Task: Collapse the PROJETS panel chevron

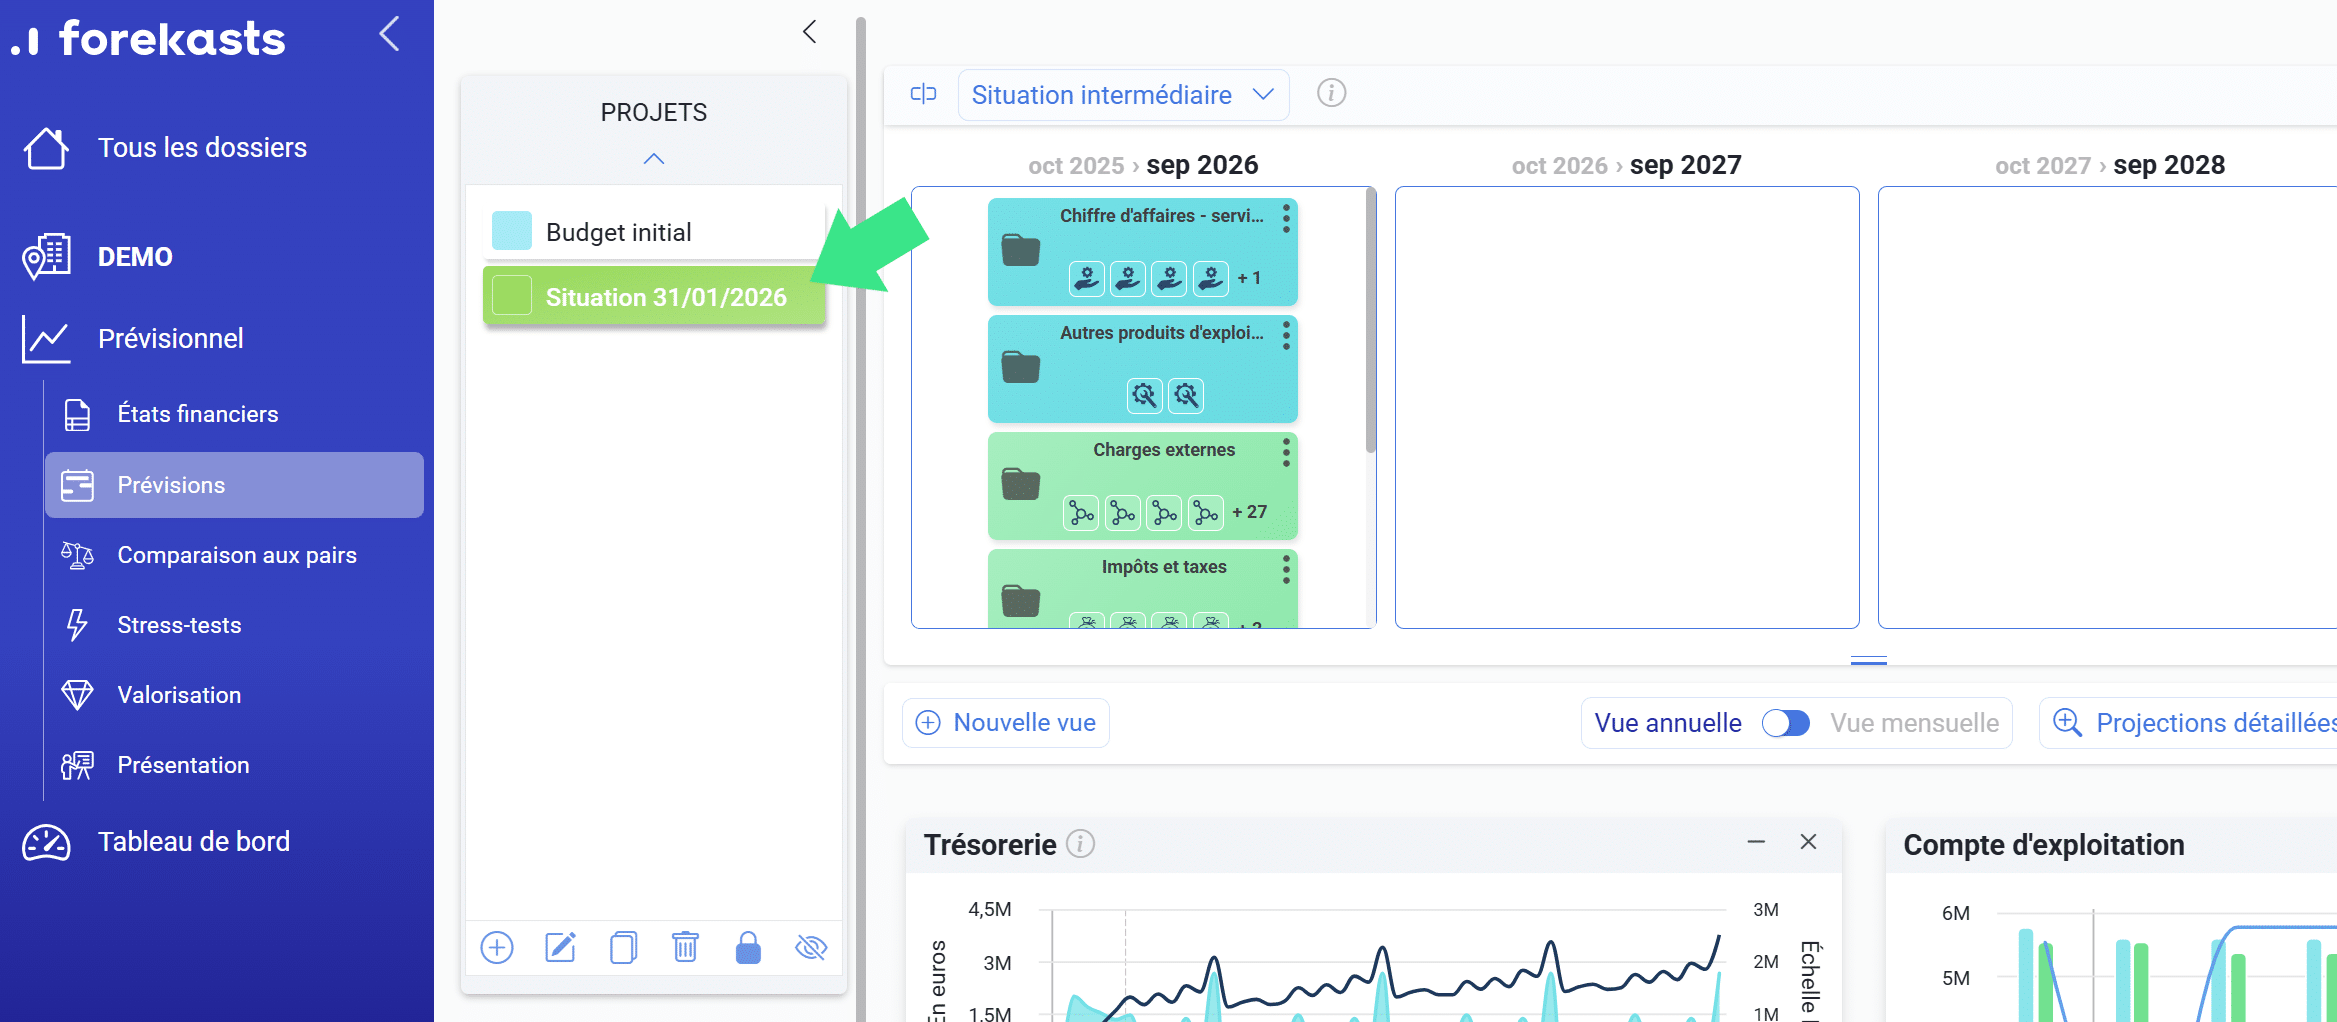Action: click(x=654, y=159)
